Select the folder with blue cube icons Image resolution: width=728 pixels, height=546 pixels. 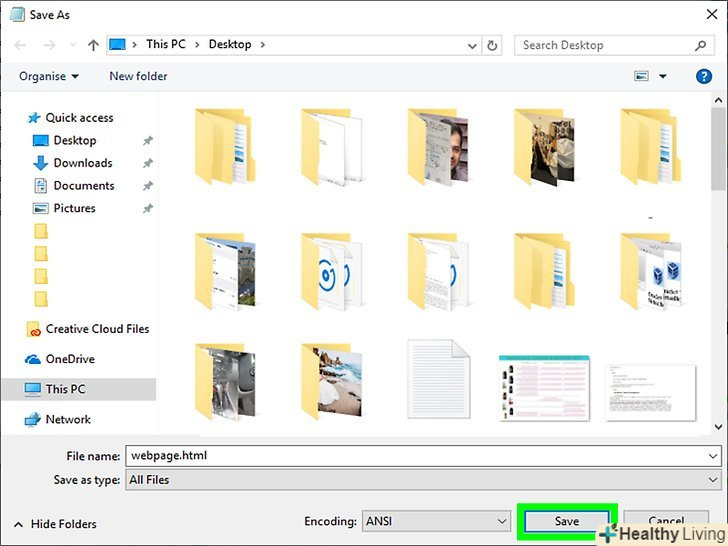pyautogui.click(x=651, y=272)
